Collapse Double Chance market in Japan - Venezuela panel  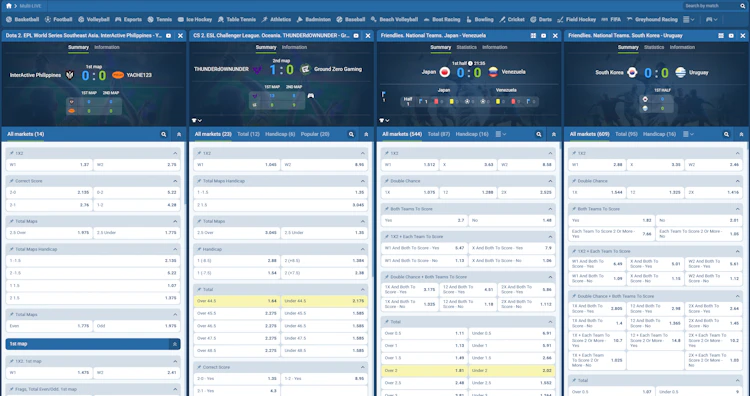(x=550, y=181)
